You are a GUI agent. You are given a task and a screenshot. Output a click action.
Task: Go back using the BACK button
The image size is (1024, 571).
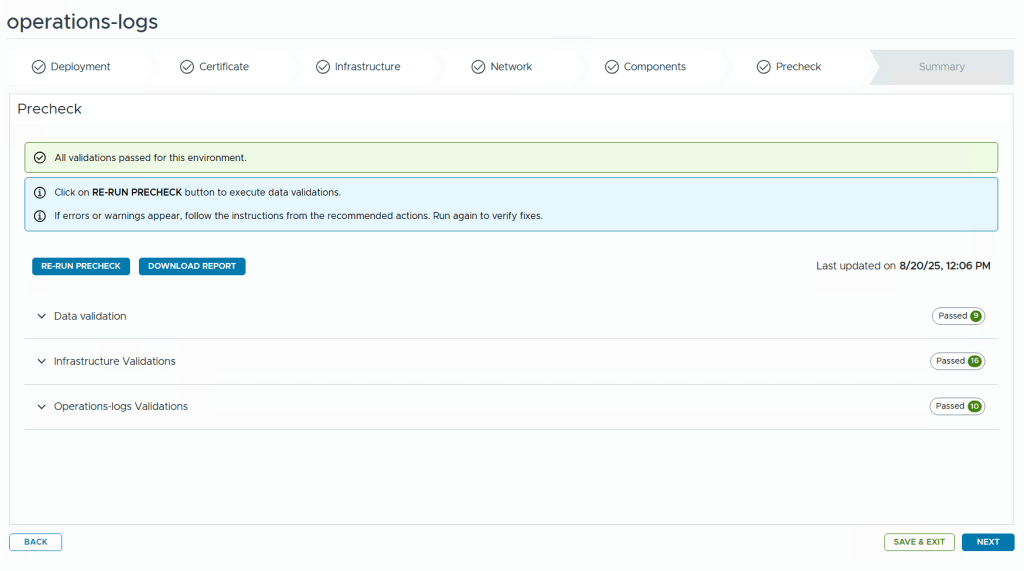36,542
